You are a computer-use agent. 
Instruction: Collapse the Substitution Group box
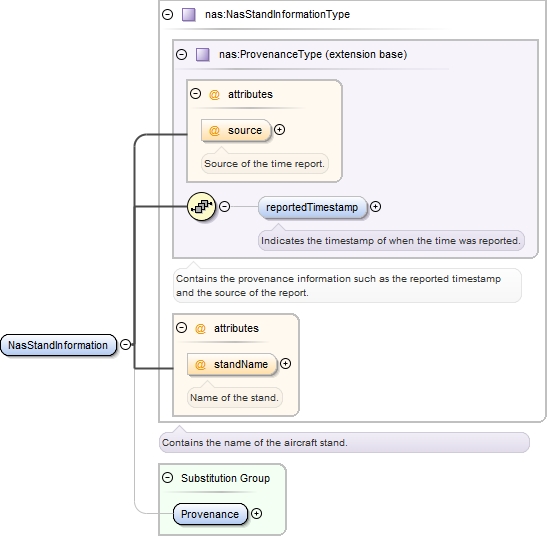pyautogui.click(x=167, y=477)
